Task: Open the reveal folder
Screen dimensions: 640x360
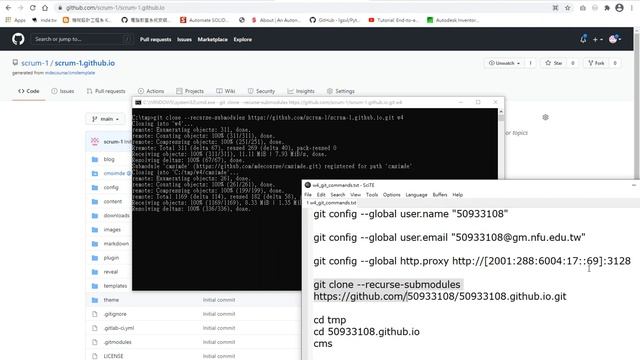Action: coord(111,272)
